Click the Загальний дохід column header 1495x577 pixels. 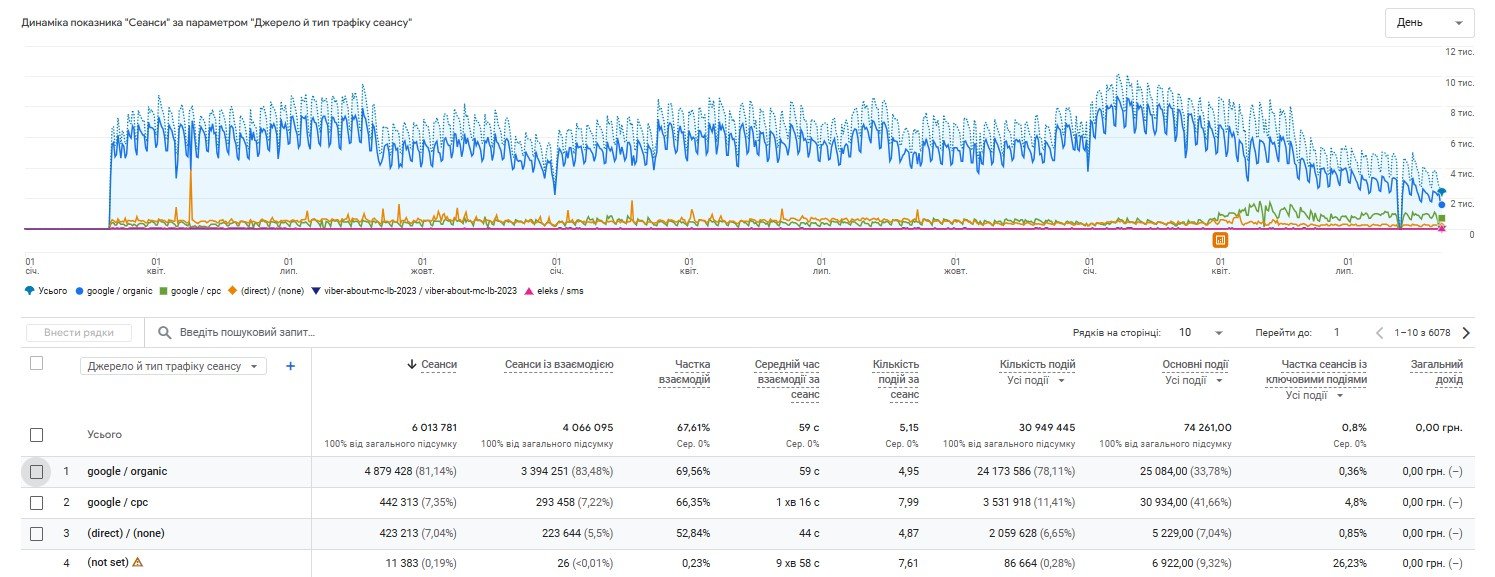tap(1436, 372)
